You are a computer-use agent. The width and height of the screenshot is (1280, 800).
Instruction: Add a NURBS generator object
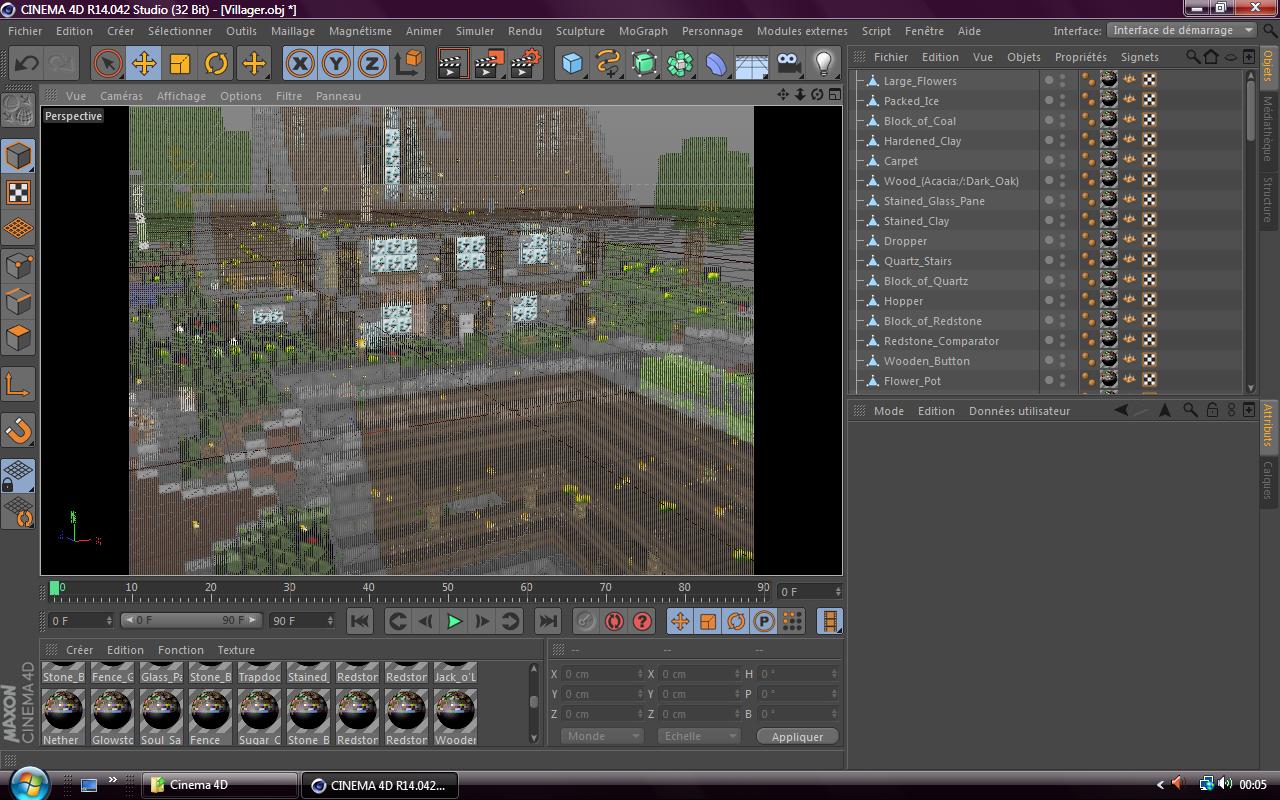tap(644, 64)
